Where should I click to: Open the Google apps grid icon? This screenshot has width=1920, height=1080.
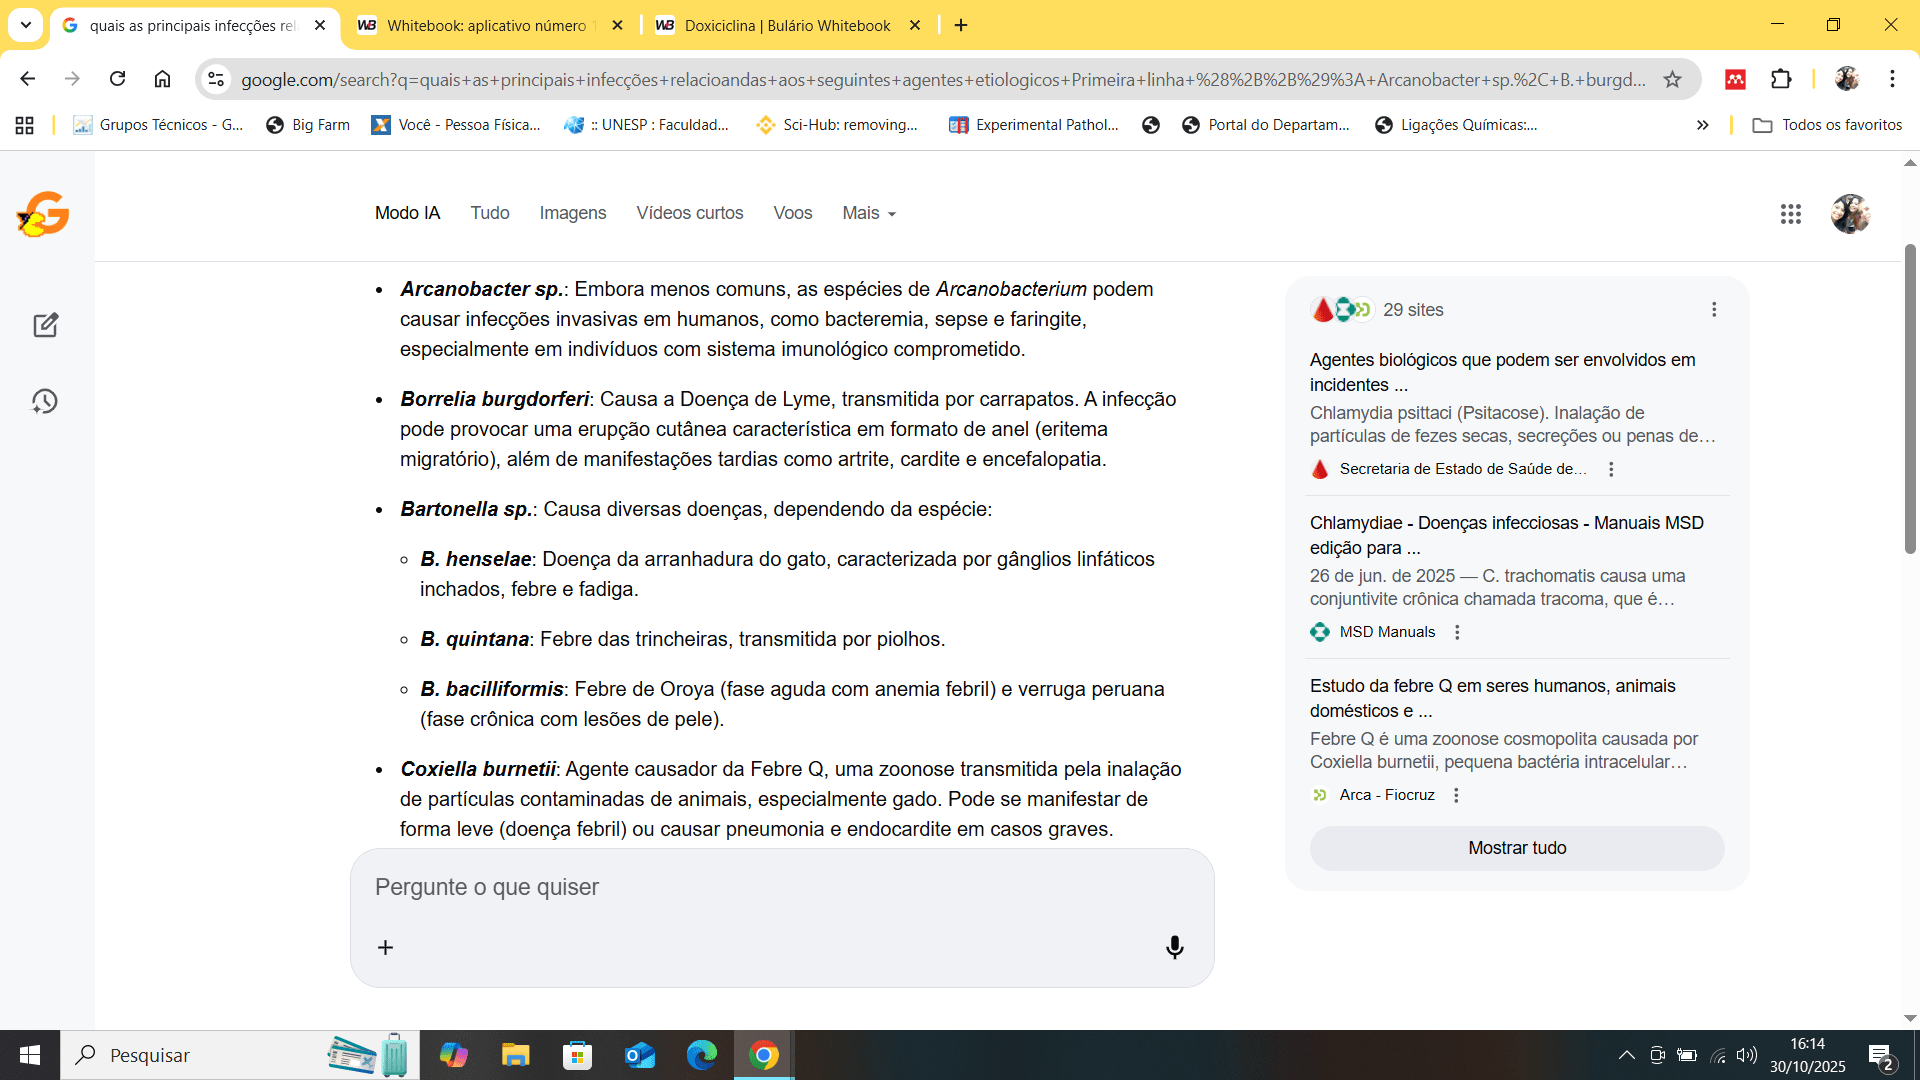click(x=1790, y=214)
